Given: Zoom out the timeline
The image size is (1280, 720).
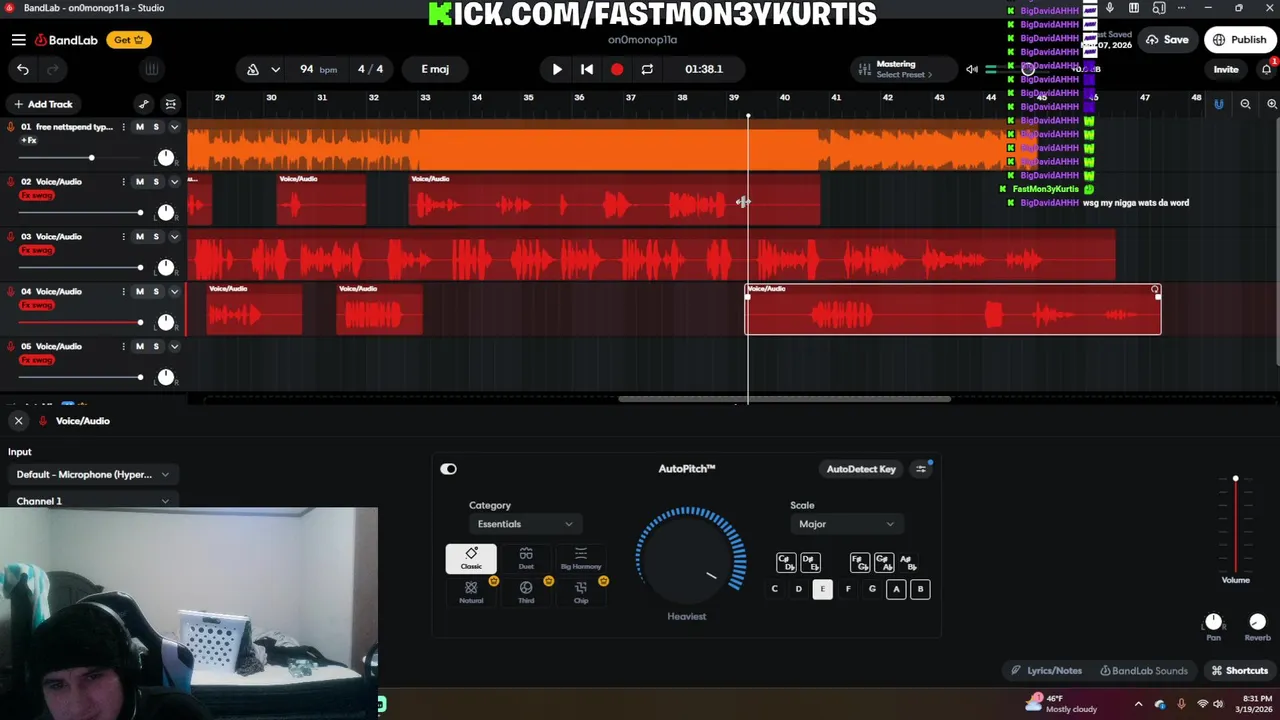Looking at the screenshot, I should click(x=1245, y=104).
